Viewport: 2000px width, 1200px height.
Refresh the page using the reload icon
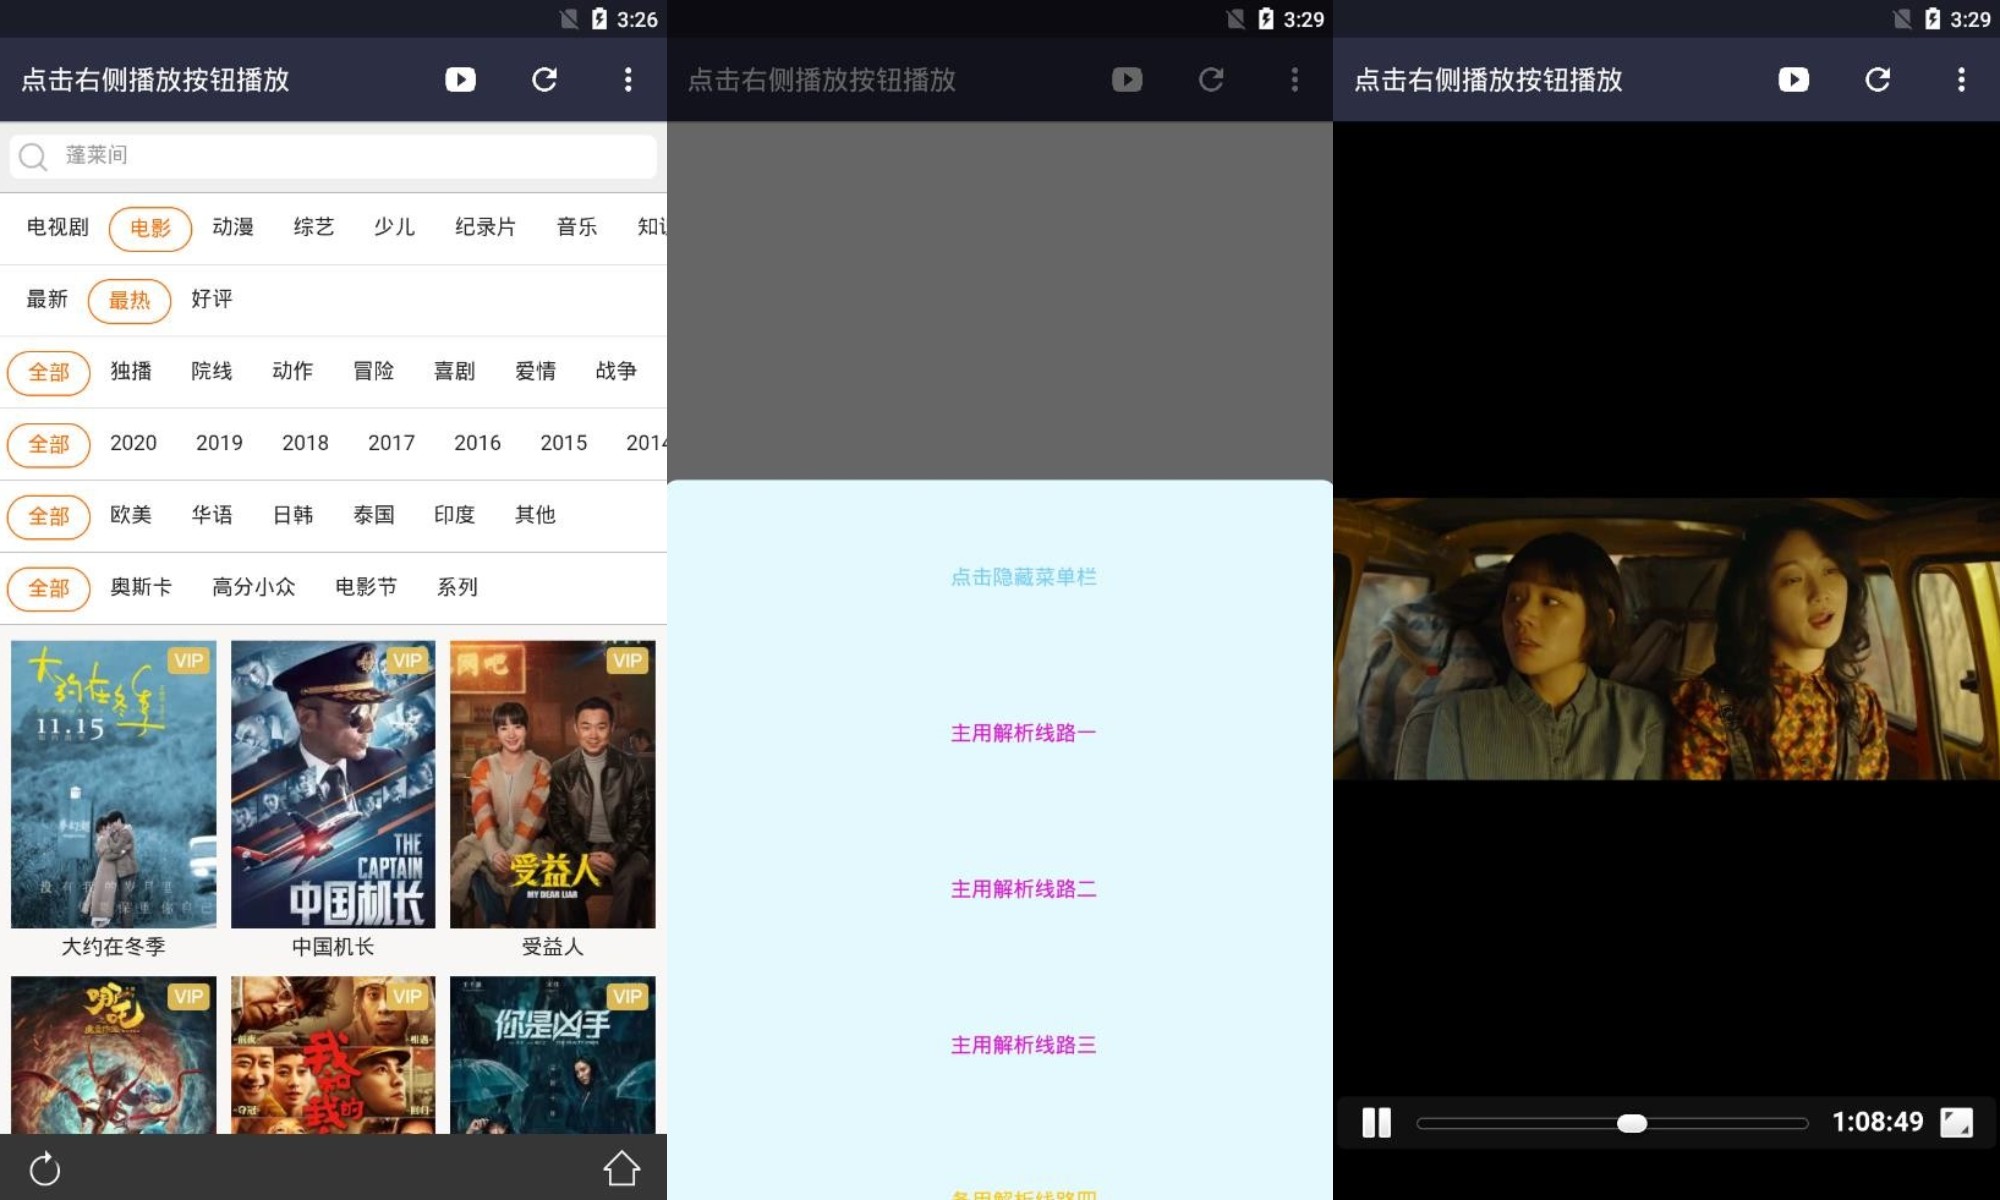544,80
